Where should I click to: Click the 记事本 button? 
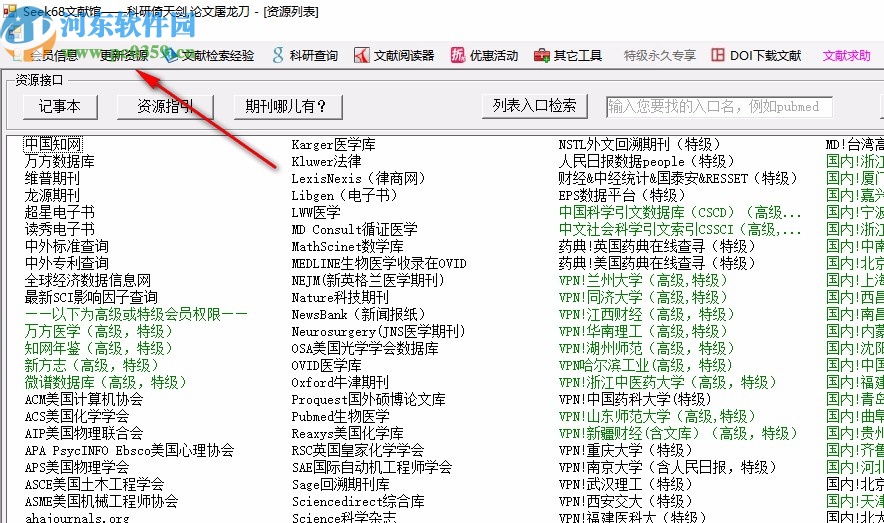tap(60, 107)
